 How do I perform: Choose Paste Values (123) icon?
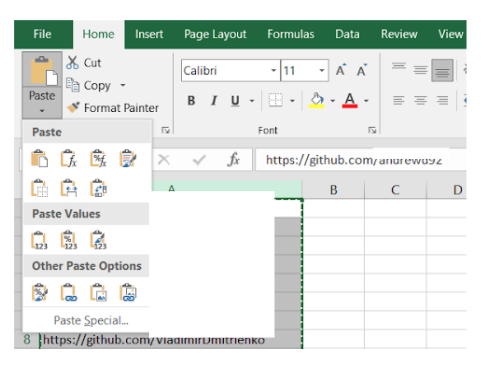pyautogui.click(x=39, y=240)
